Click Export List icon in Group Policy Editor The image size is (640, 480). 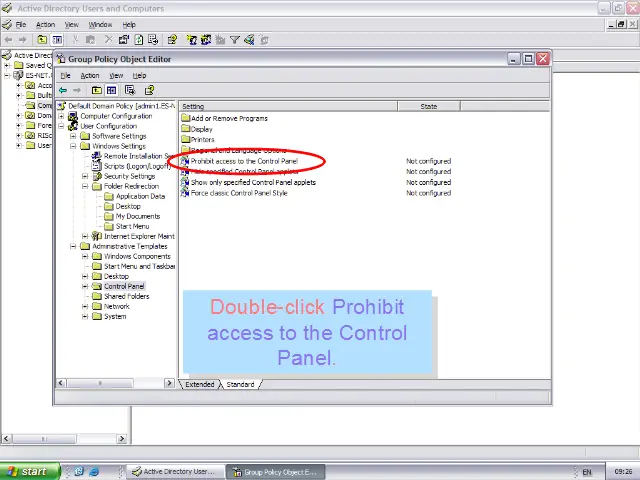(x=130, y=90)
